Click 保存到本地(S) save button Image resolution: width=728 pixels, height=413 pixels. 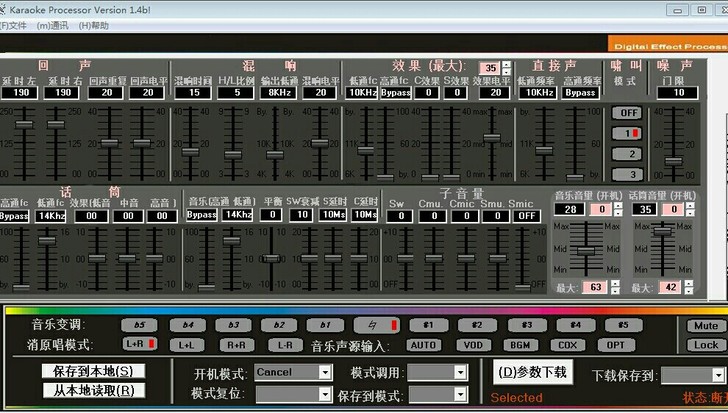point(93,371)
